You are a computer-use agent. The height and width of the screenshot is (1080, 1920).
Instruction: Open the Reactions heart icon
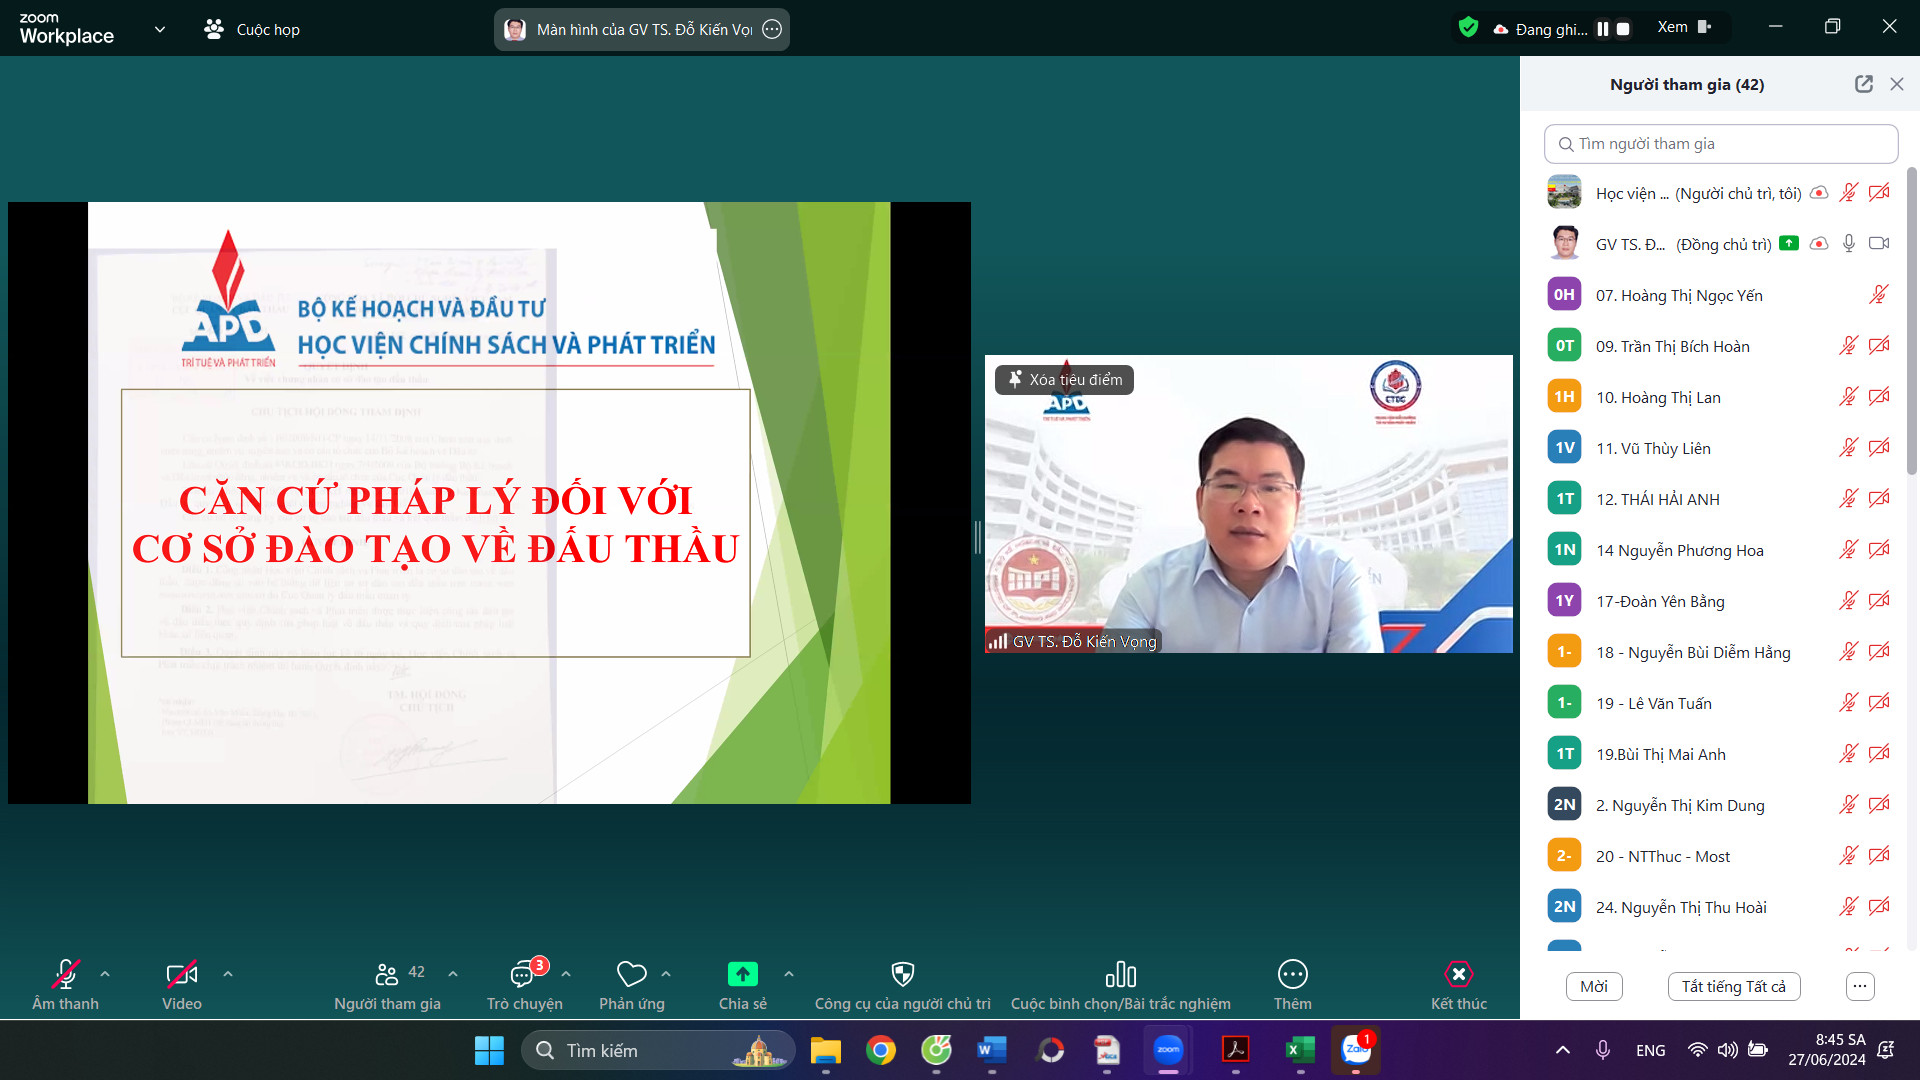[x=631, y=975]
